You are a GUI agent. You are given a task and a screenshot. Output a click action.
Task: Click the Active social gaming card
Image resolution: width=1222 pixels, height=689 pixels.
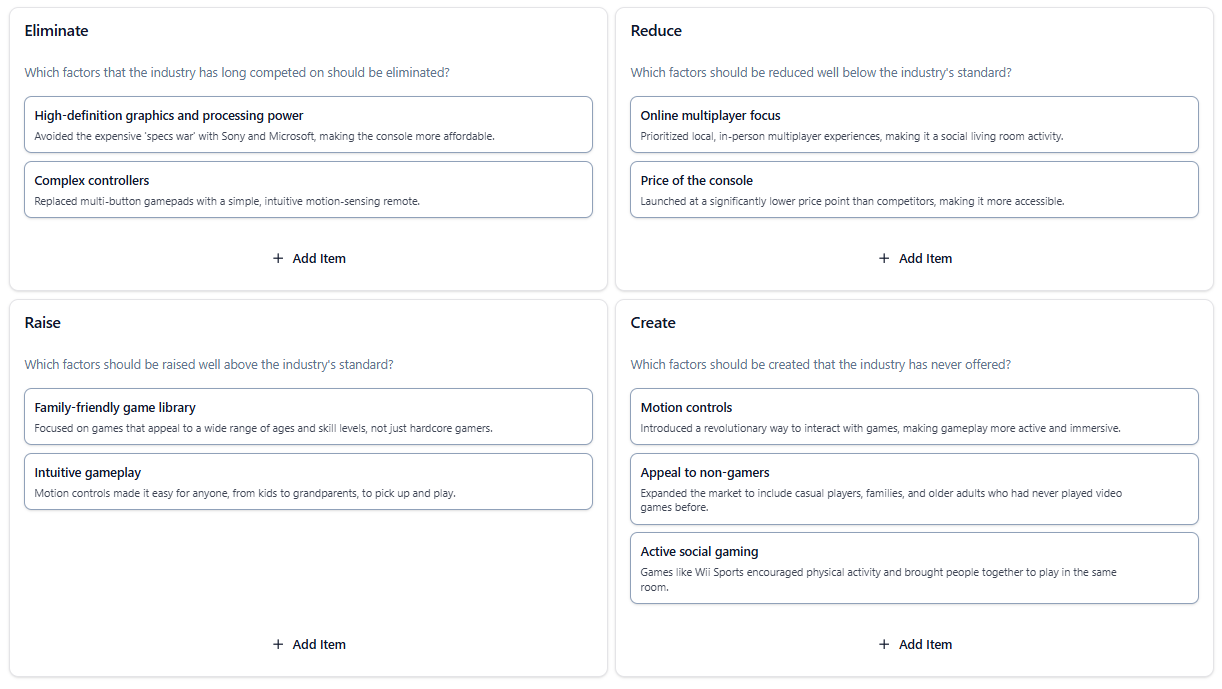coord(914,568)
